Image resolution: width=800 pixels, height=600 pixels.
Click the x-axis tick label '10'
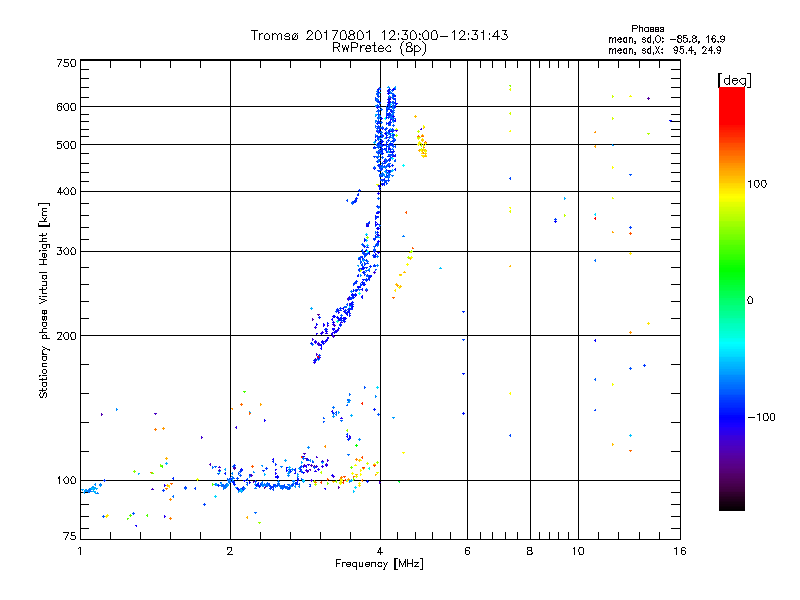point(578,551)
